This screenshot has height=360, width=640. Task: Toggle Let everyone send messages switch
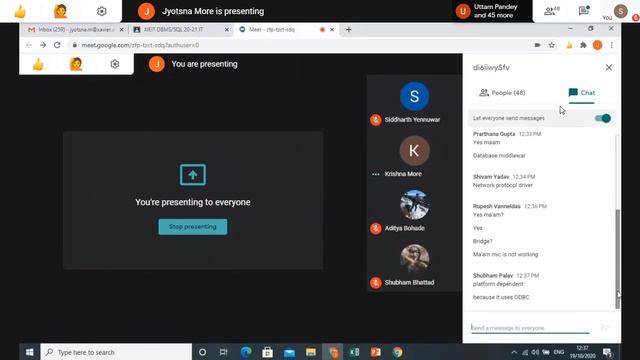click(x=602, y=118)
